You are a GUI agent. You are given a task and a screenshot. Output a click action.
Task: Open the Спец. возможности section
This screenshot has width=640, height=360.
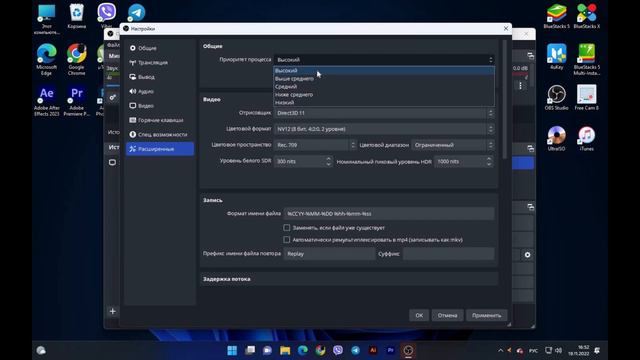160,134
